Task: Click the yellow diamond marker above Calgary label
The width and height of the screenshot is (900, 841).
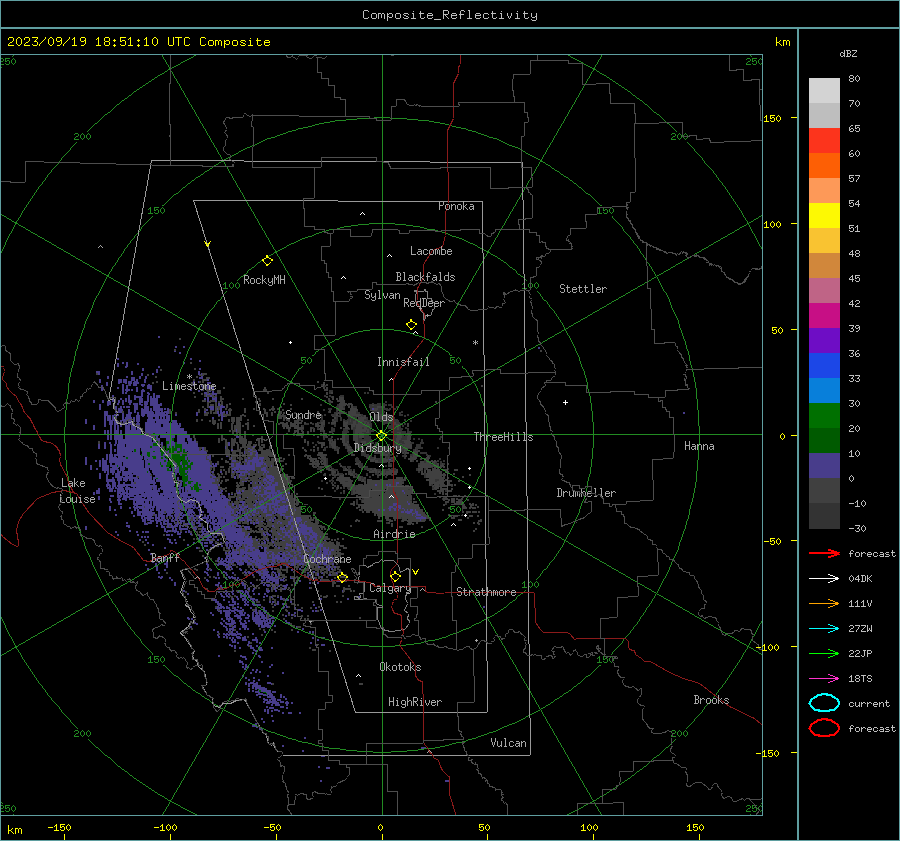Action: pos(395,576)
